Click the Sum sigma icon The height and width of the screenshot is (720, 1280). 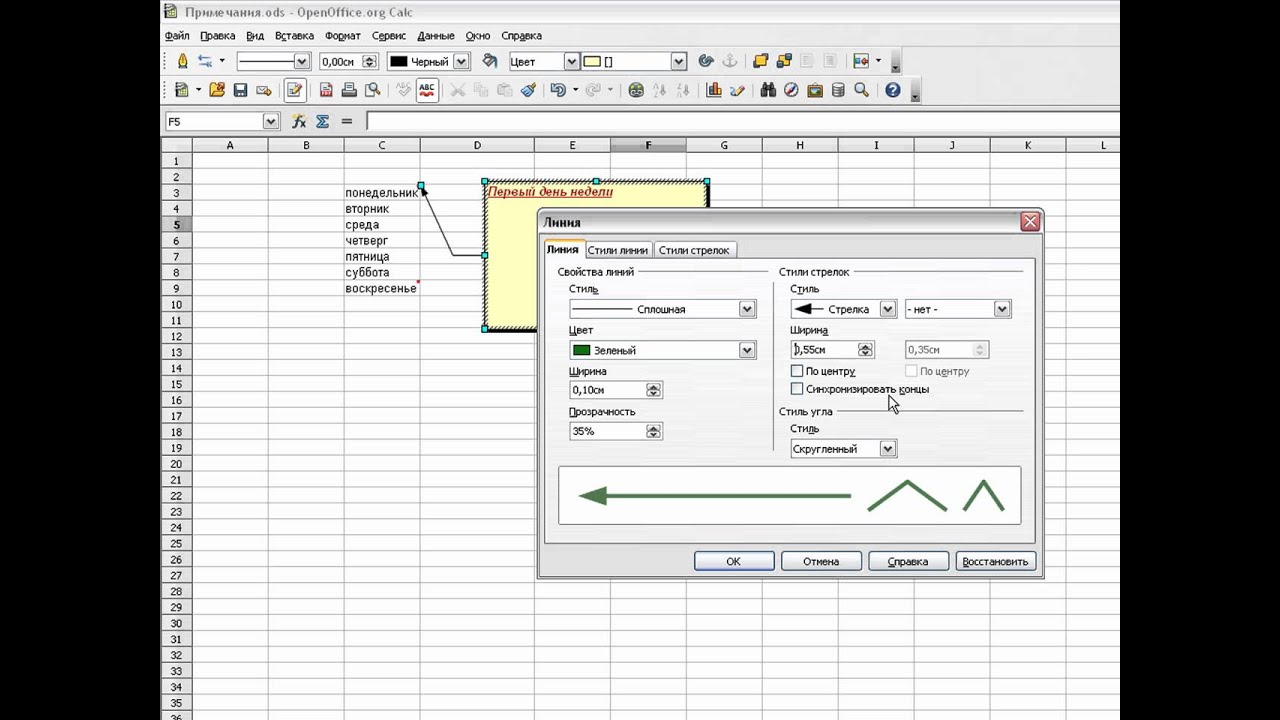pos(322,121)
